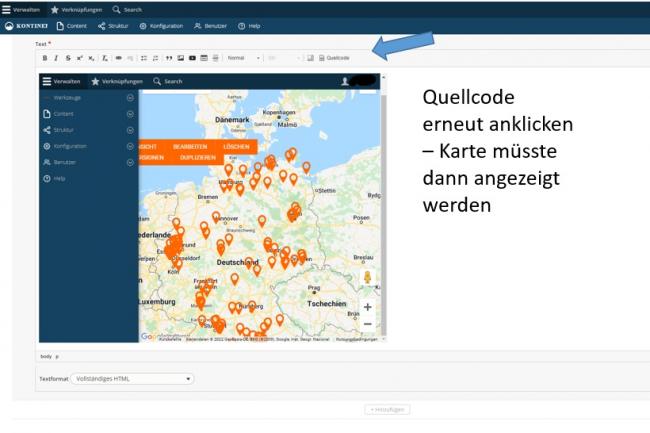Click the orange Duplizieren tab on the map
650x433 pixels.
[x=198, y=158]
